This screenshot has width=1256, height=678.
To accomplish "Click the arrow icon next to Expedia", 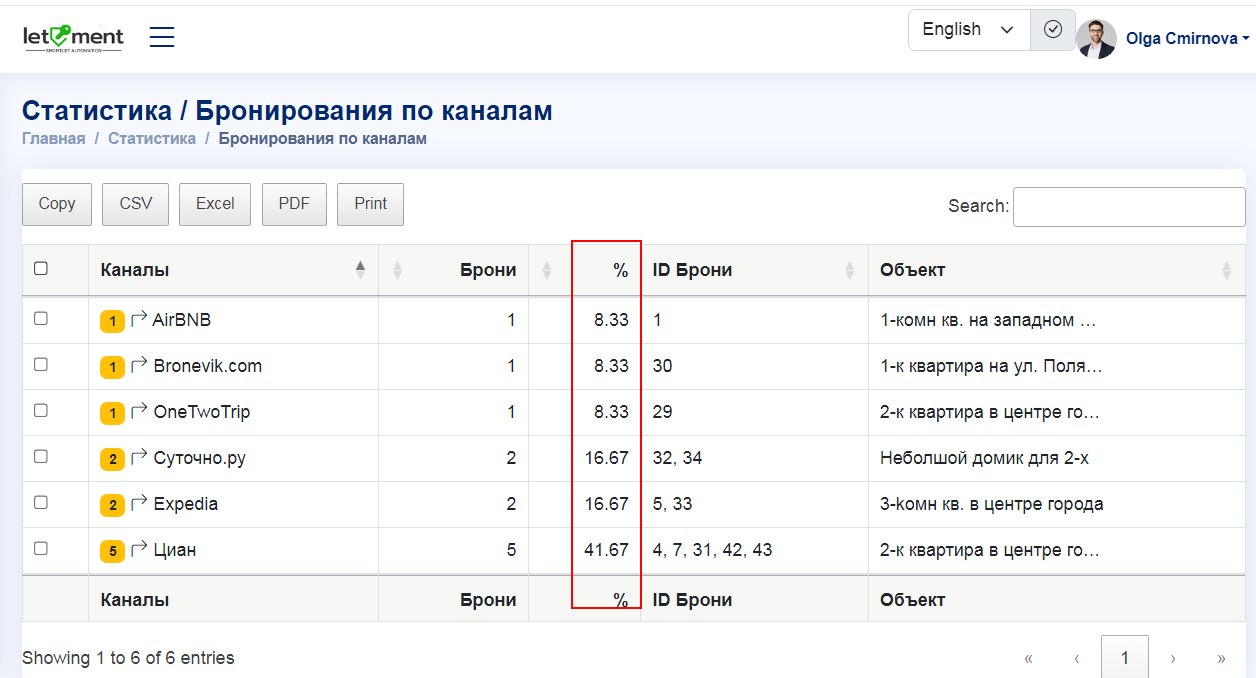I will [139, 503].
